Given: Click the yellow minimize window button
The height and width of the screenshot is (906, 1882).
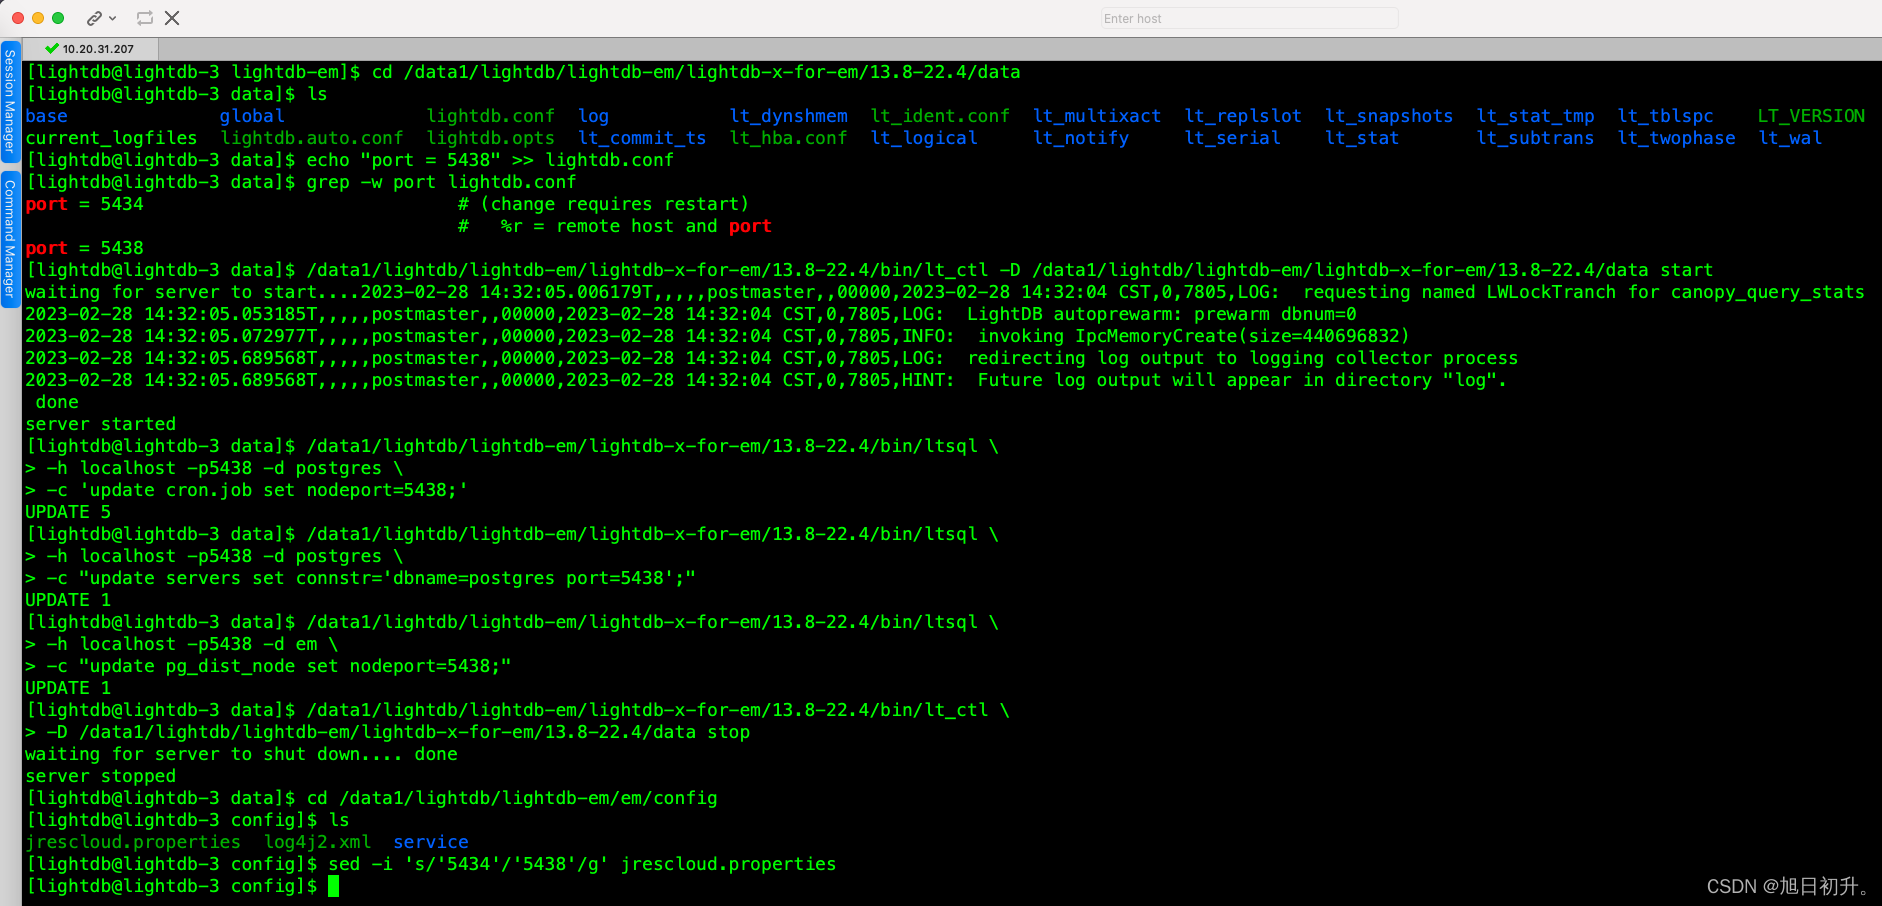Looking at the screenshot, I should [38, 18].
